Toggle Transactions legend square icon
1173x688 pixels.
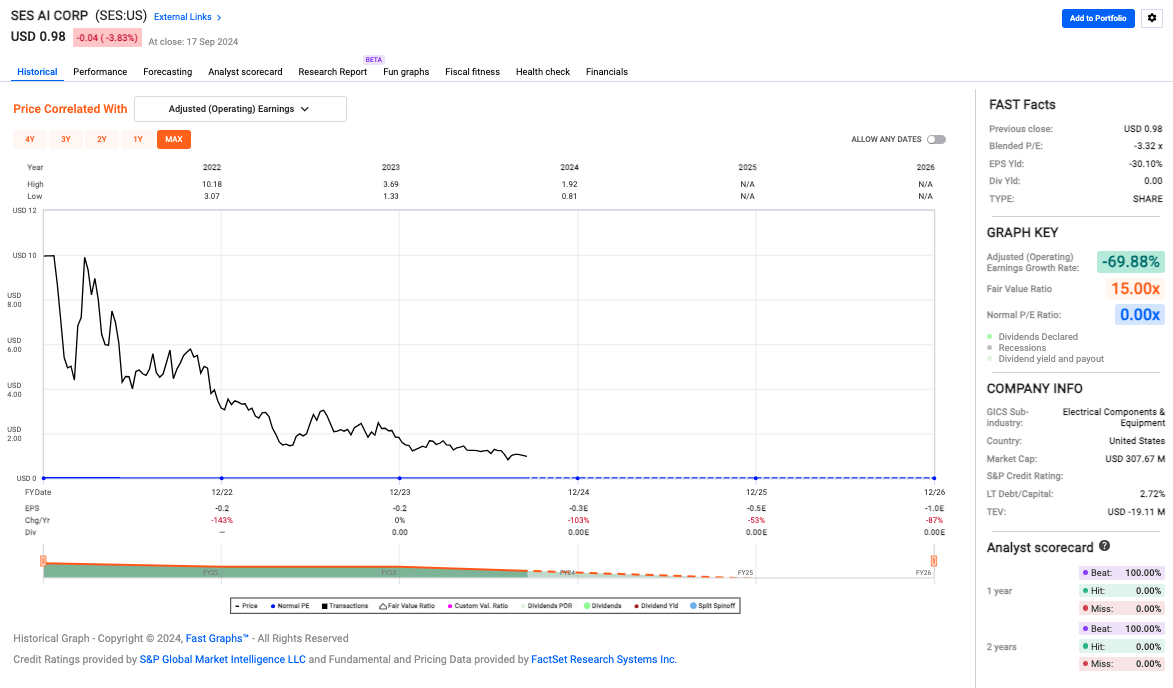coord(325,606)
